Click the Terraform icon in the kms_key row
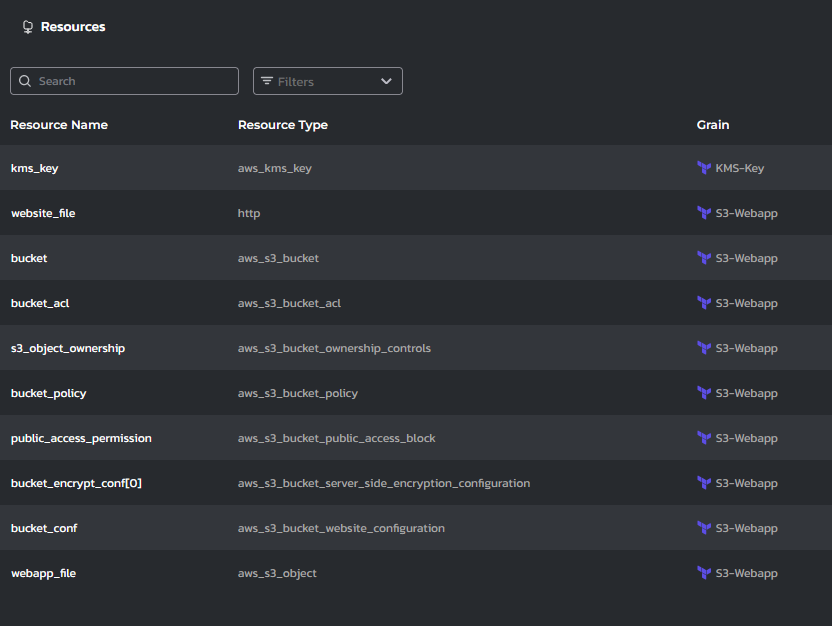832x626 pixels. coord(704,168)
